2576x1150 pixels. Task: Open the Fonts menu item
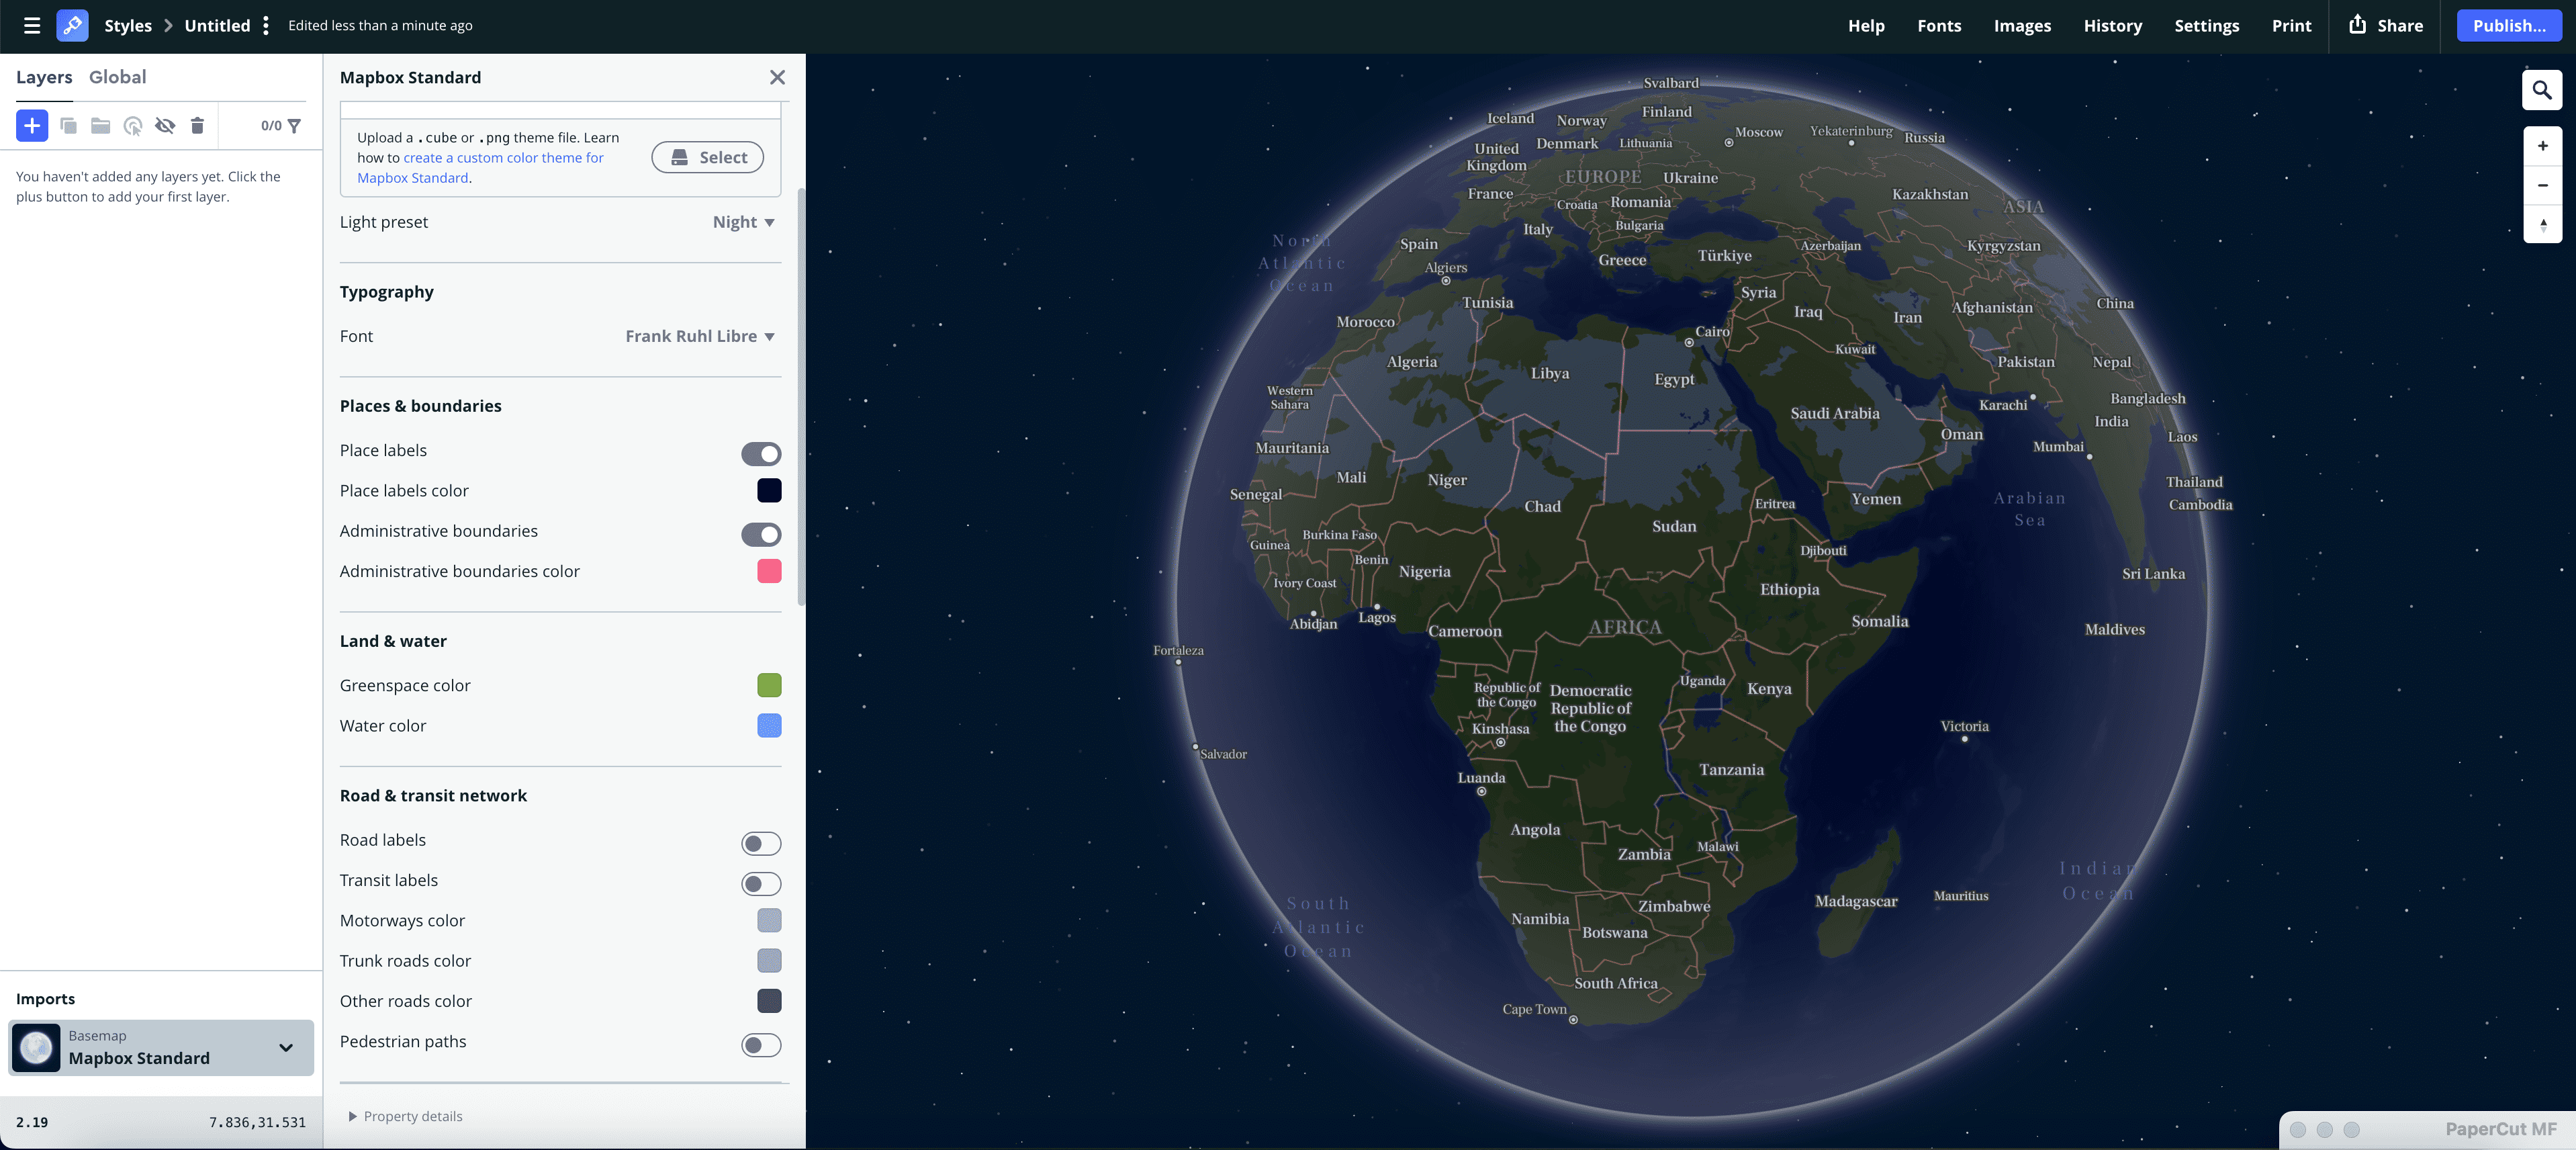[1939, 25]
